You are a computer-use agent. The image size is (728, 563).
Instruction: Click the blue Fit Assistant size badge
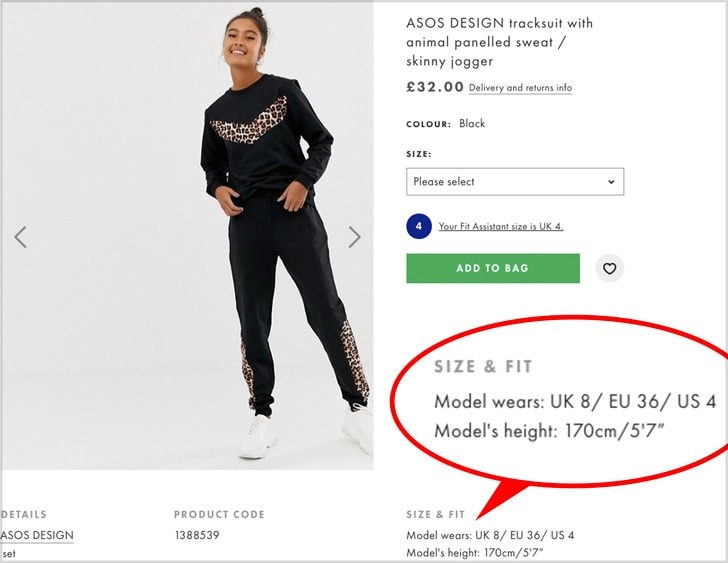click(x=419, y=226)
